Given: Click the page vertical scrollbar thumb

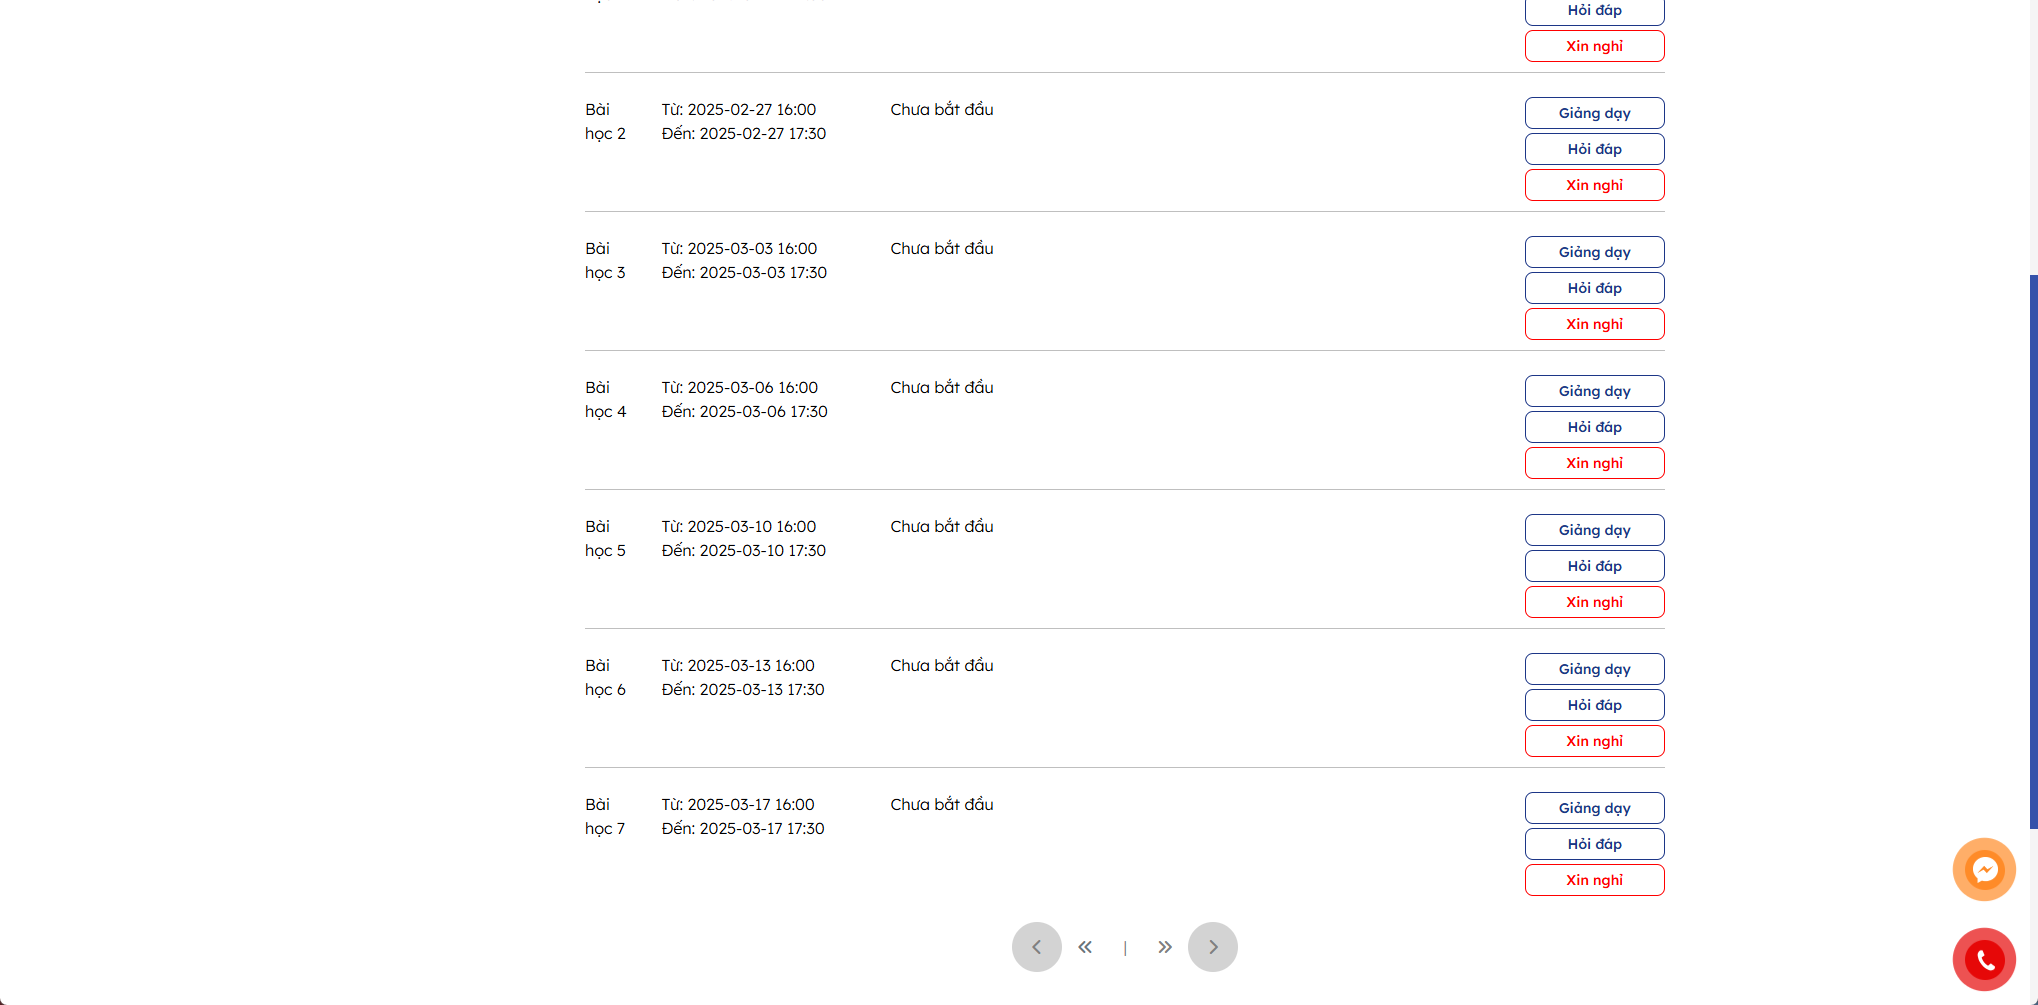Looking at the screenshot, I should click(x=2033, y=551).
